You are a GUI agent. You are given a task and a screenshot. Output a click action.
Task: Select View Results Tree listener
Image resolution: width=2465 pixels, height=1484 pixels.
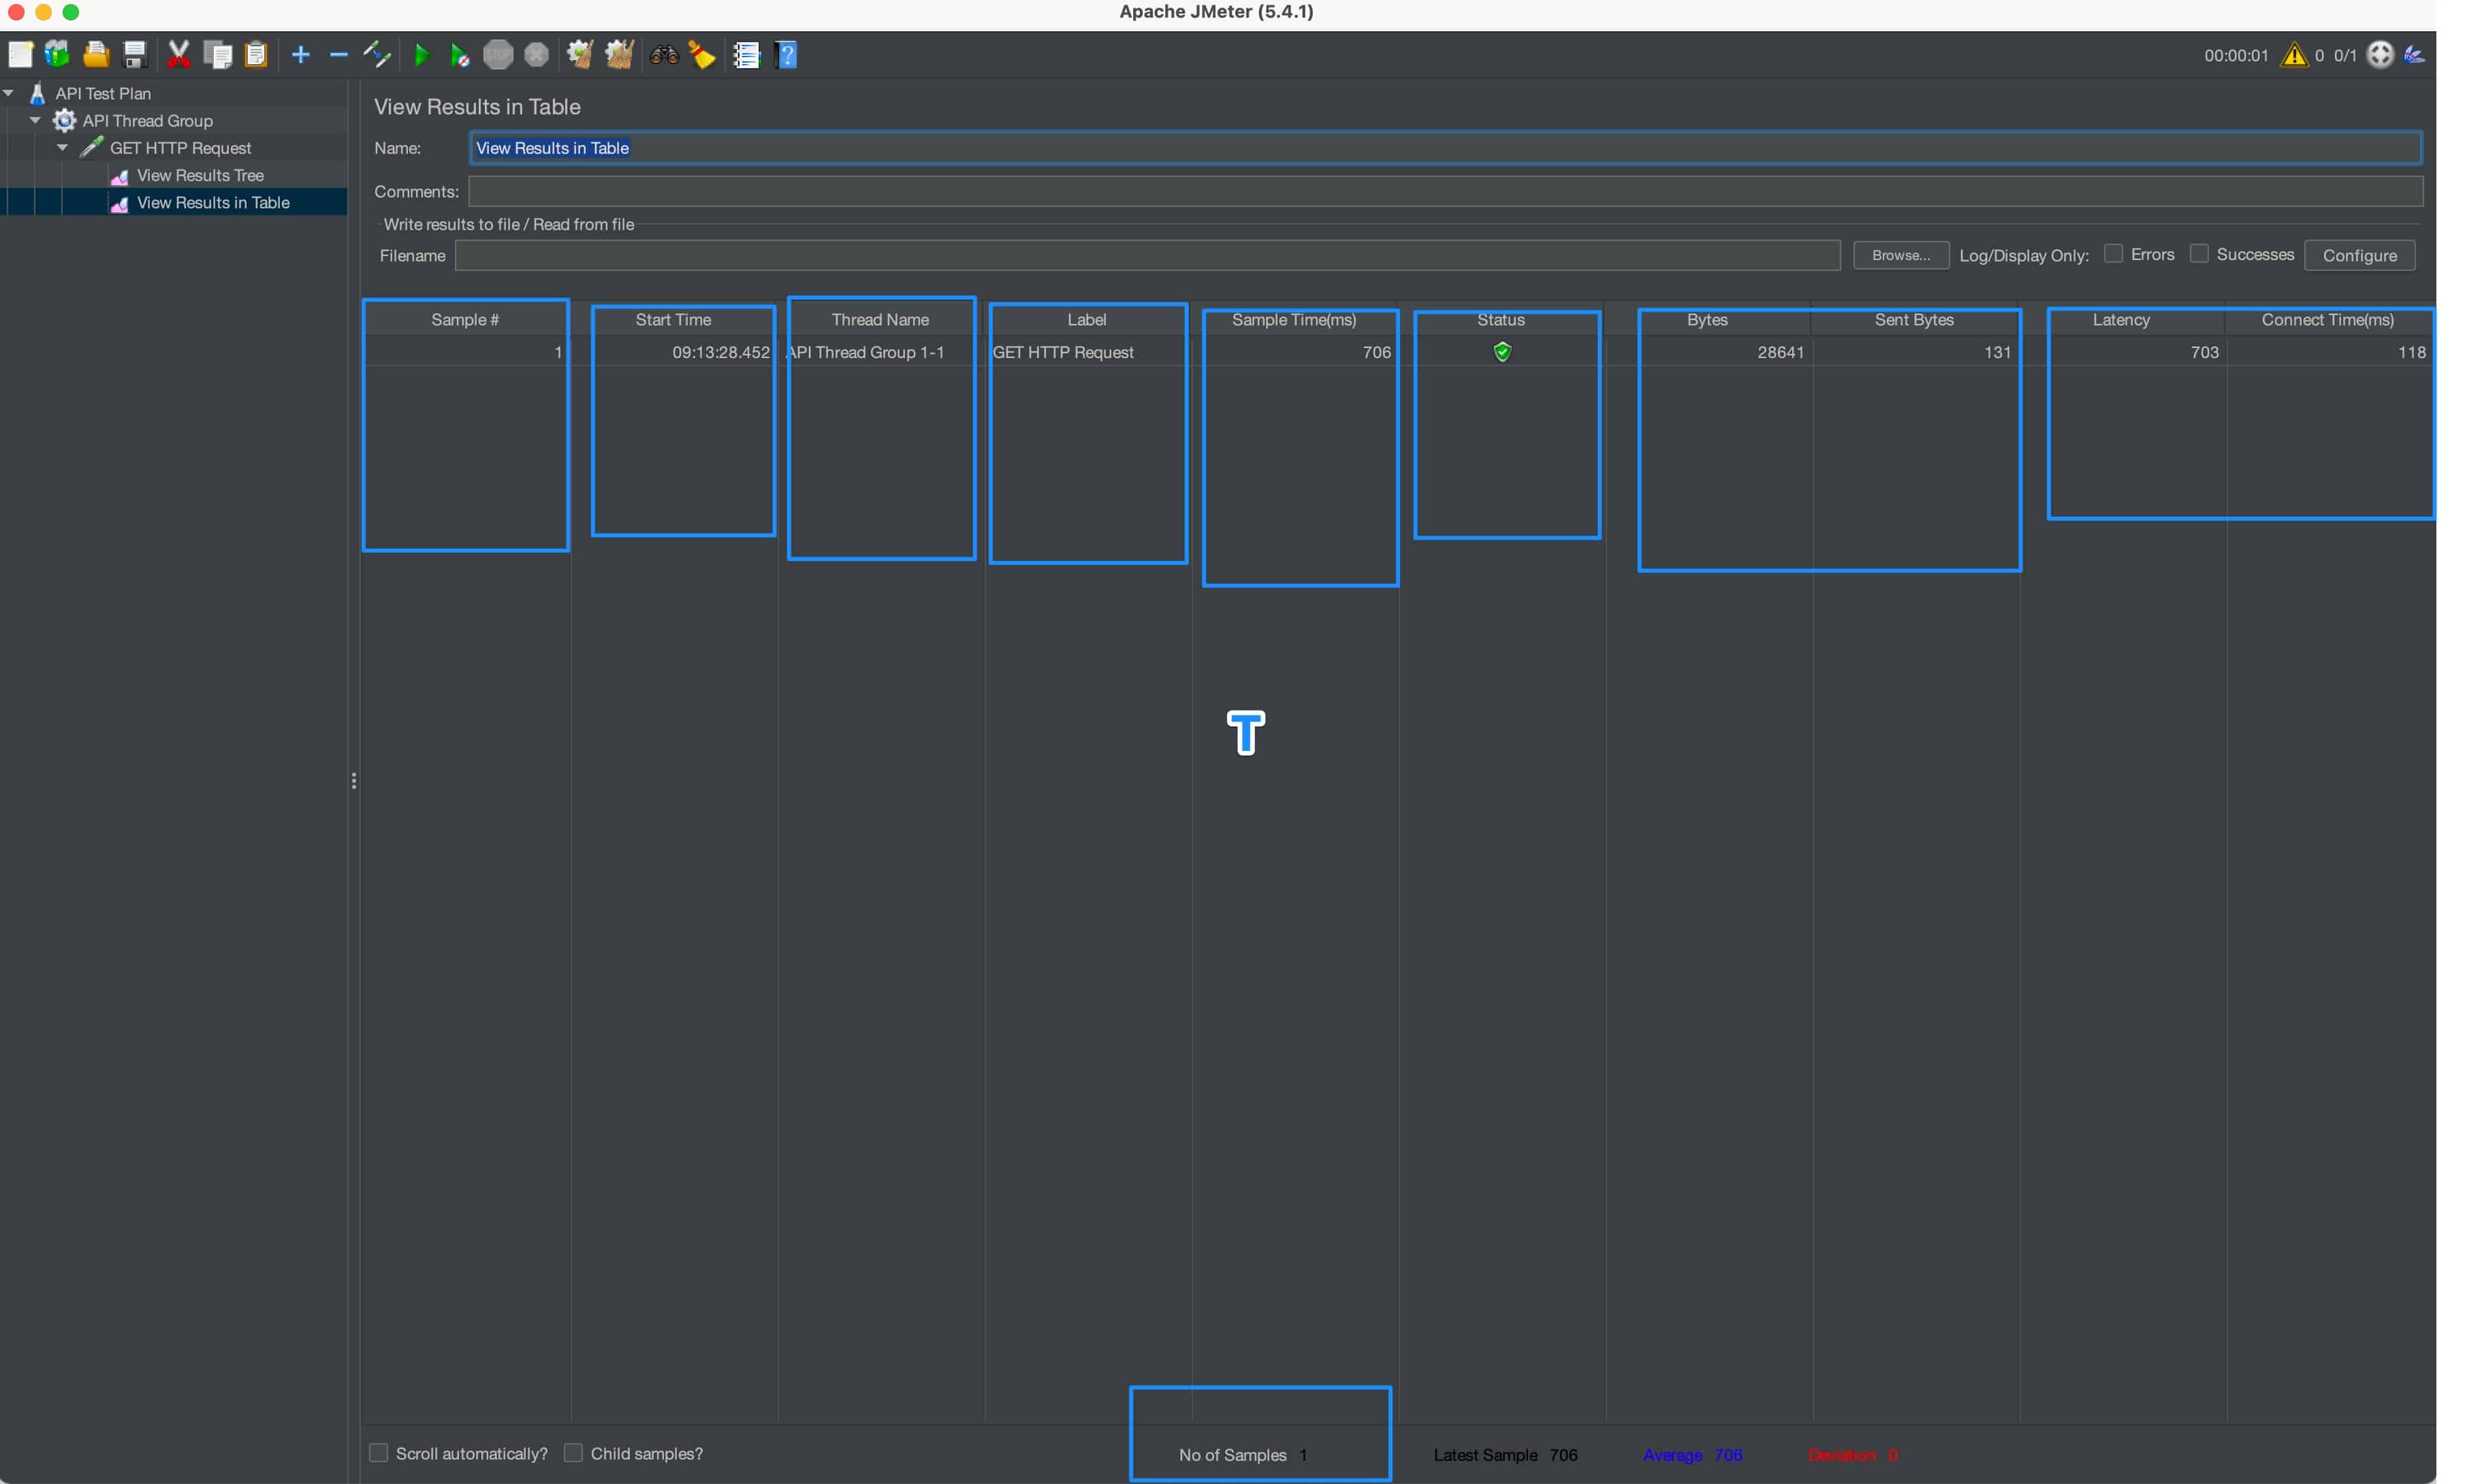[201, 175]
